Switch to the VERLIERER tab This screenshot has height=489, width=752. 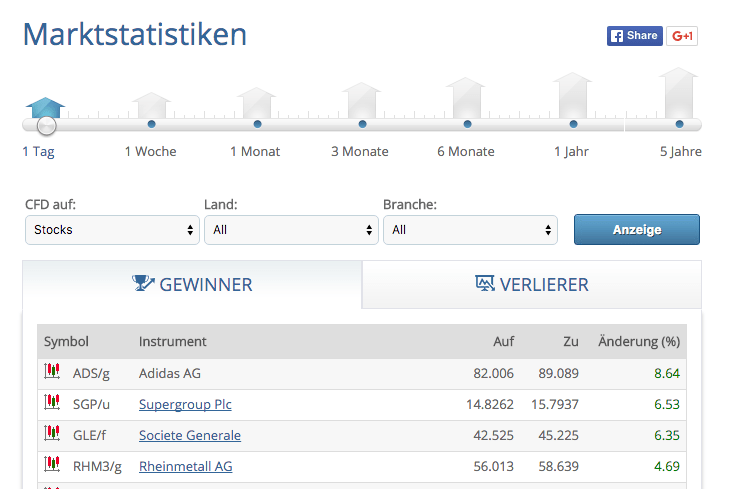coord(532,285)
